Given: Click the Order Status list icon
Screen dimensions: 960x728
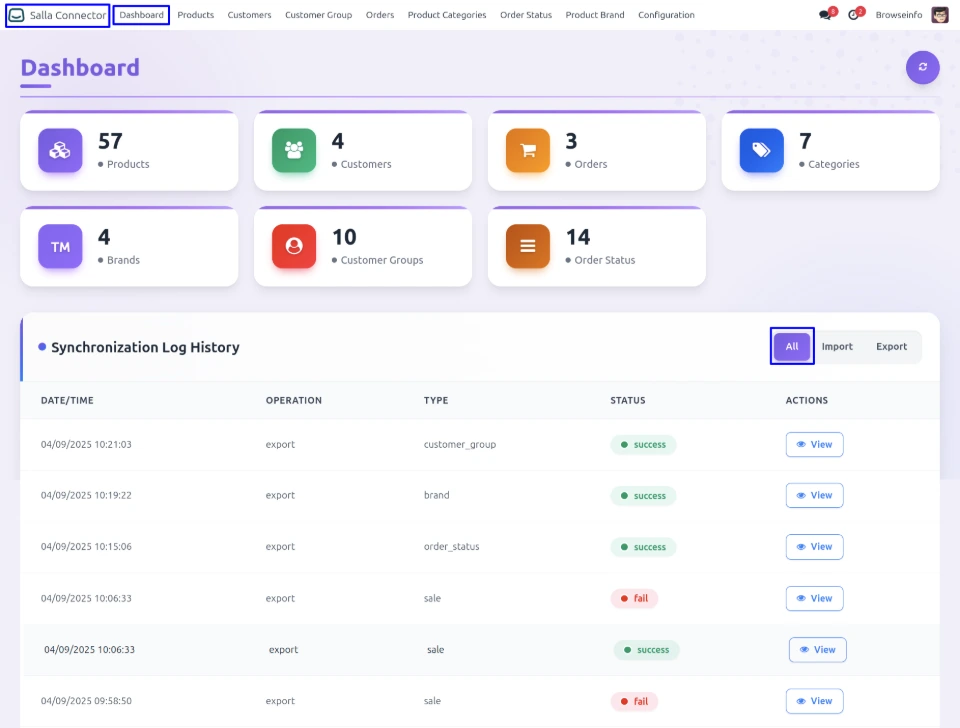Looking at the screenshot, I should 528,246.
